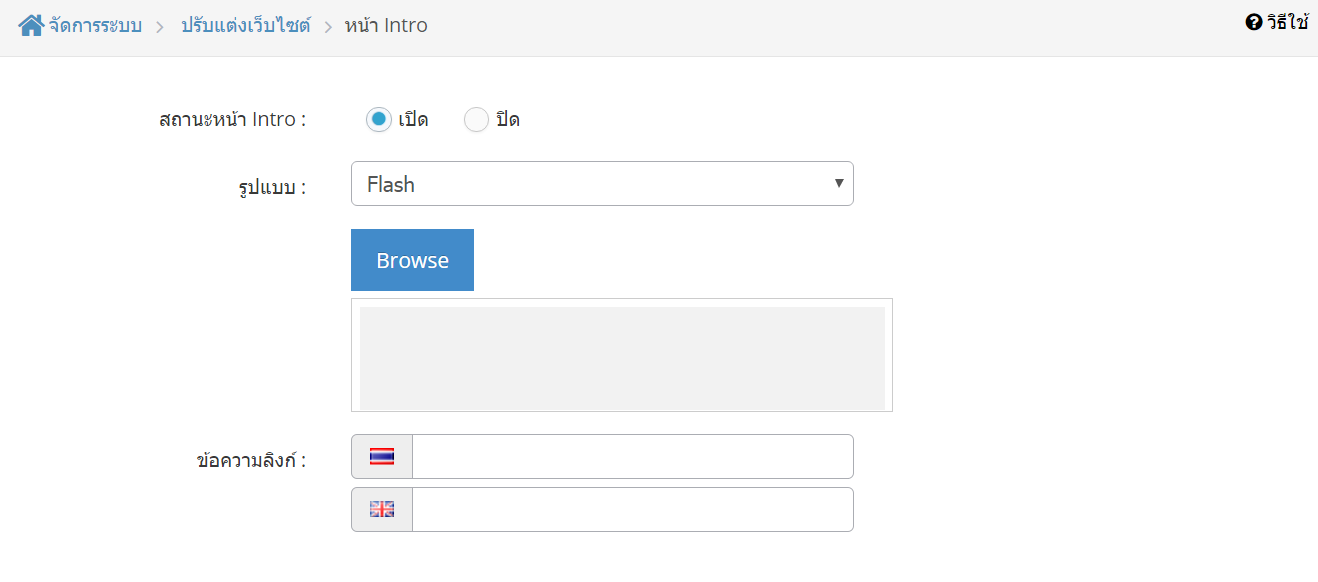Click the เปิด label text
Viewport: 1318px width, 582px height.
413,120
